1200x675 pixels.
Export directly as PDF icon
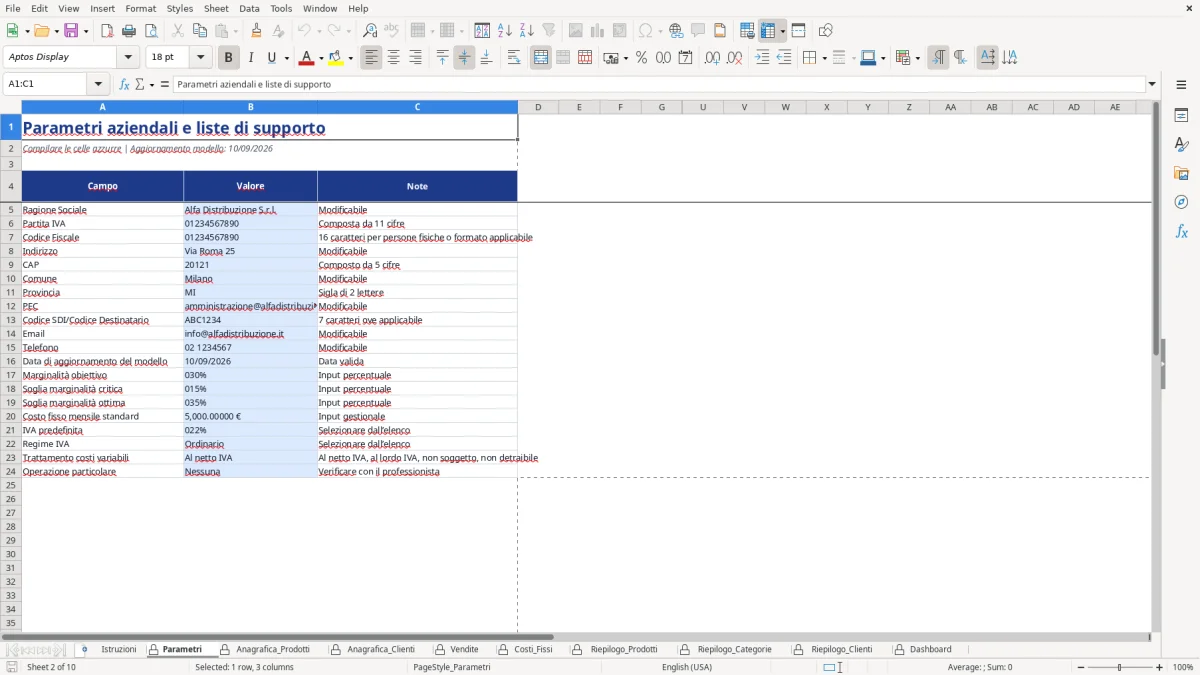click(x=107, y=31)
